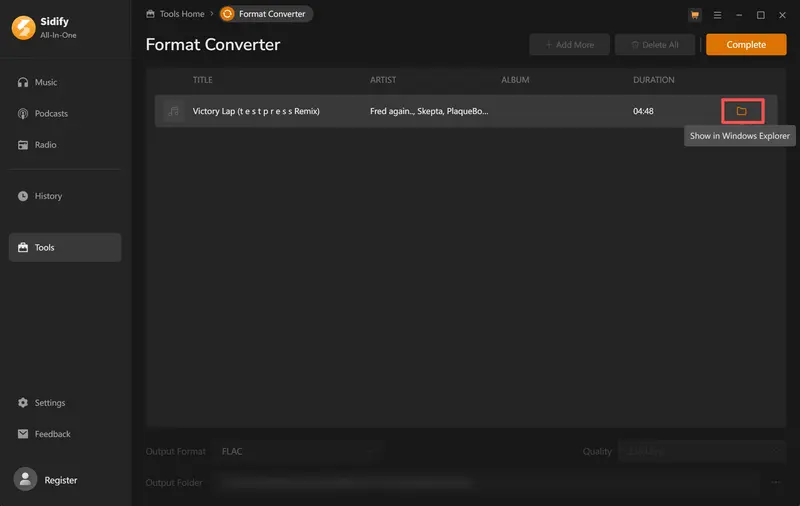Click the ARTIST column header
The image size is (800, 506).
pyautogui.click(x=383, y=80)
